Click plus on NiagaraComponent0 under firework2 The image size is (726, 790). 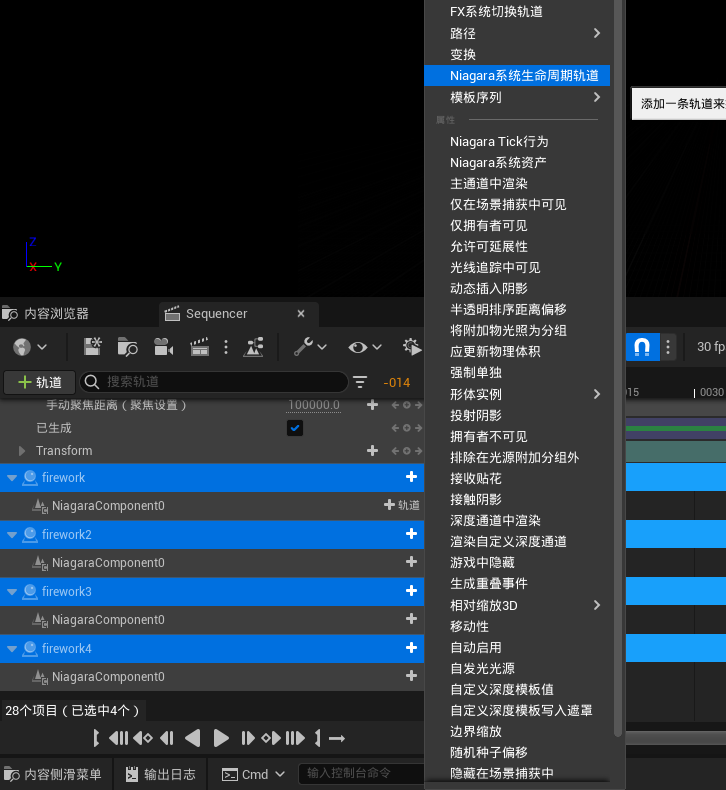[x=411, y=562]
